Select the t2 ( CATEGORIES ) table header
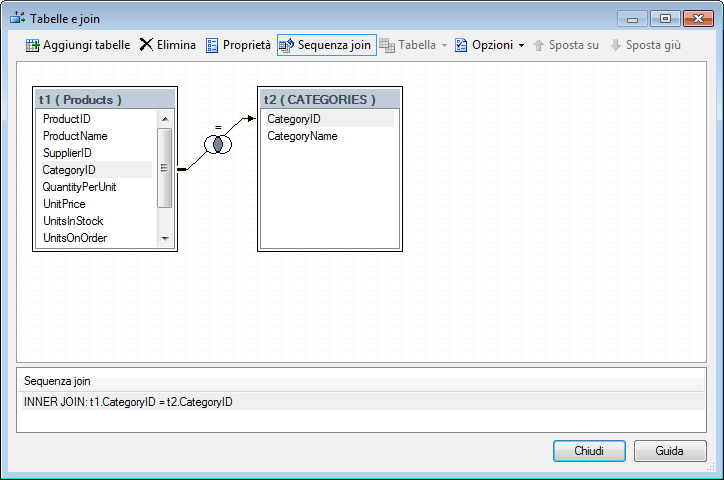This screenshot has width=724, height=480. pyautogui.click(x=330, y=99)
